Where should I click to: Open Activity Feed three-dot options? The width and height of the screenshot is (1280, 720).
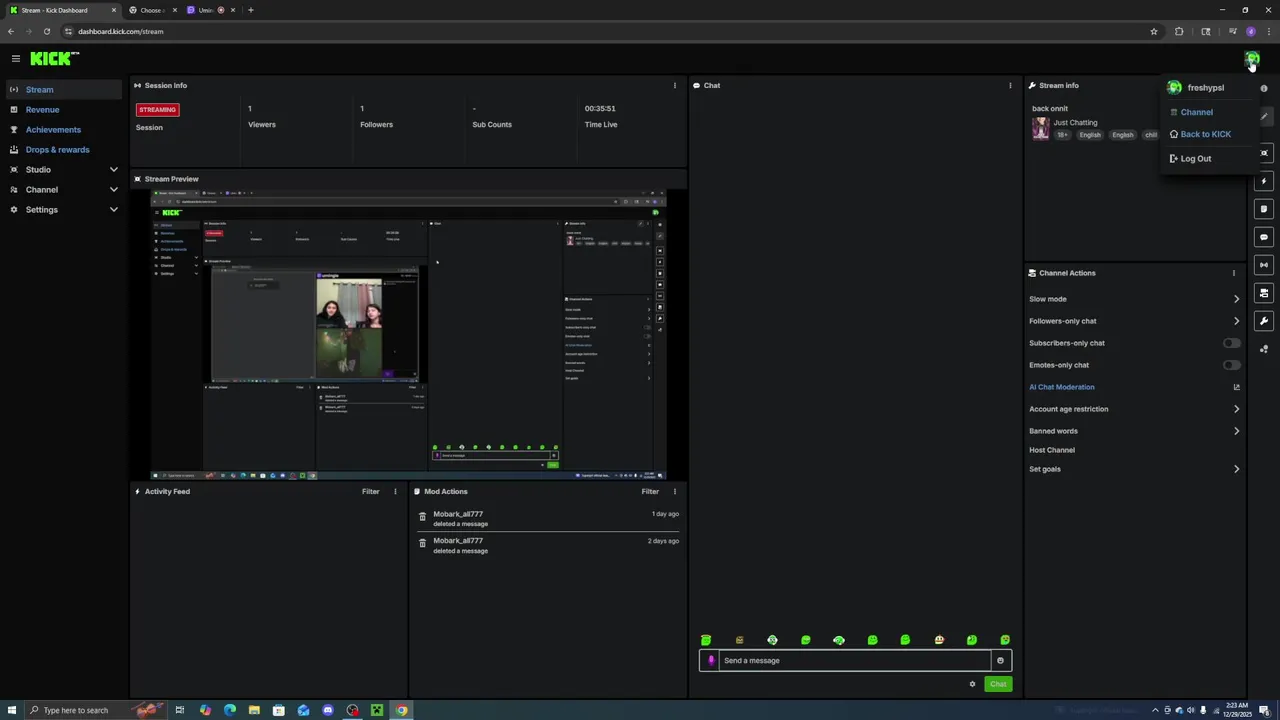pos(395,492)
